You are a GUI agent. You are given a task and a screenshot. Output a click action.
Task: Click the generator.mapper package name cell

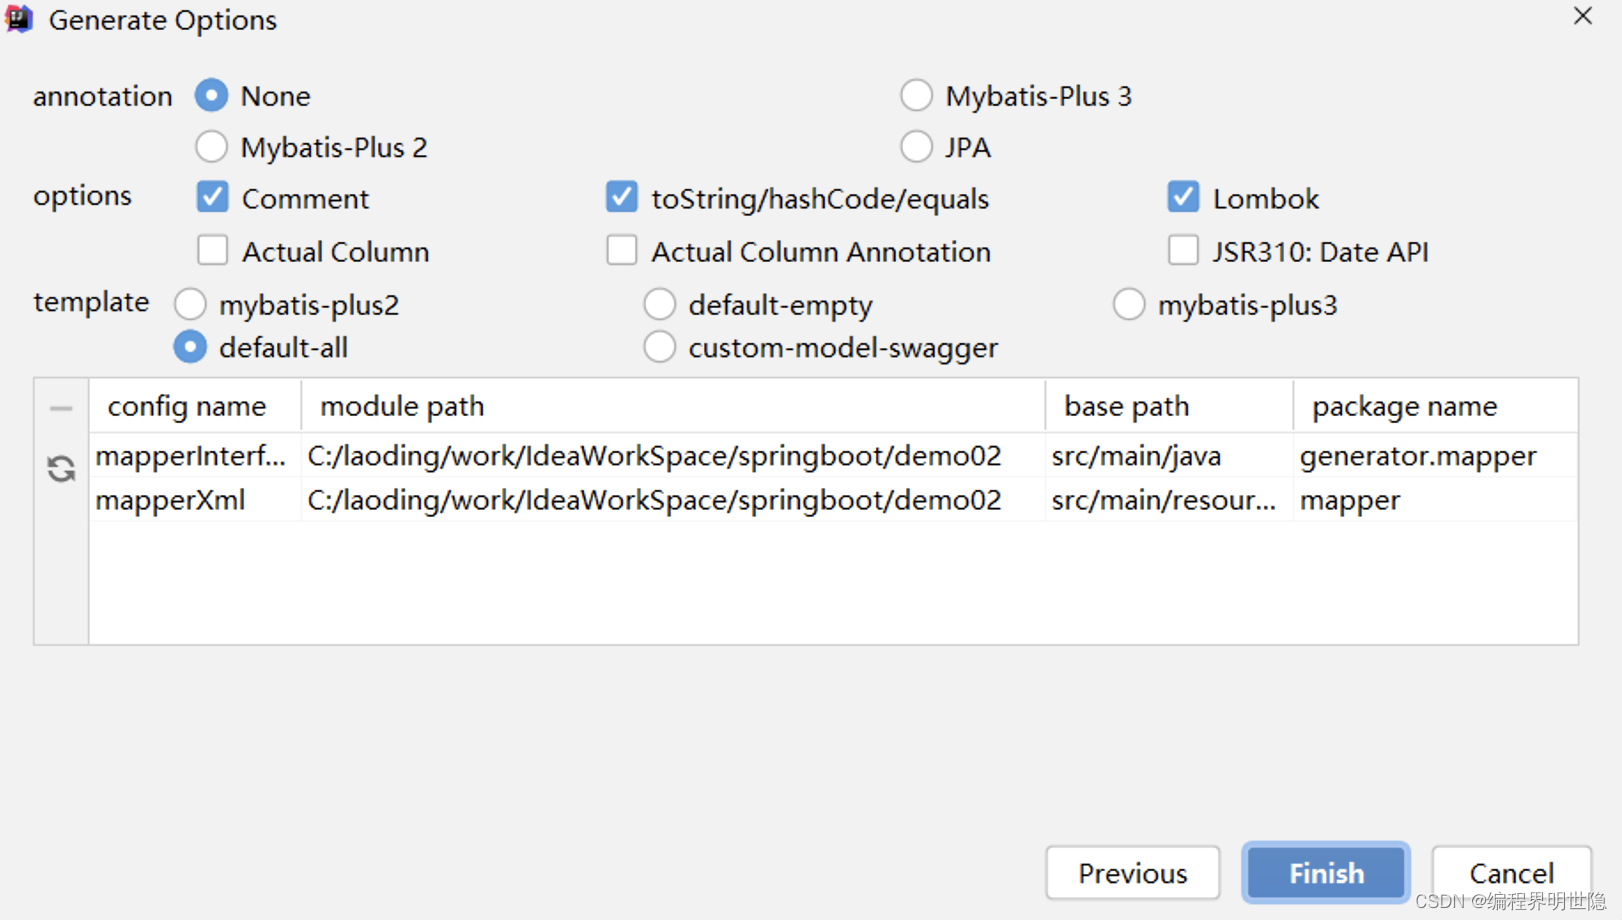(1435, 456)
